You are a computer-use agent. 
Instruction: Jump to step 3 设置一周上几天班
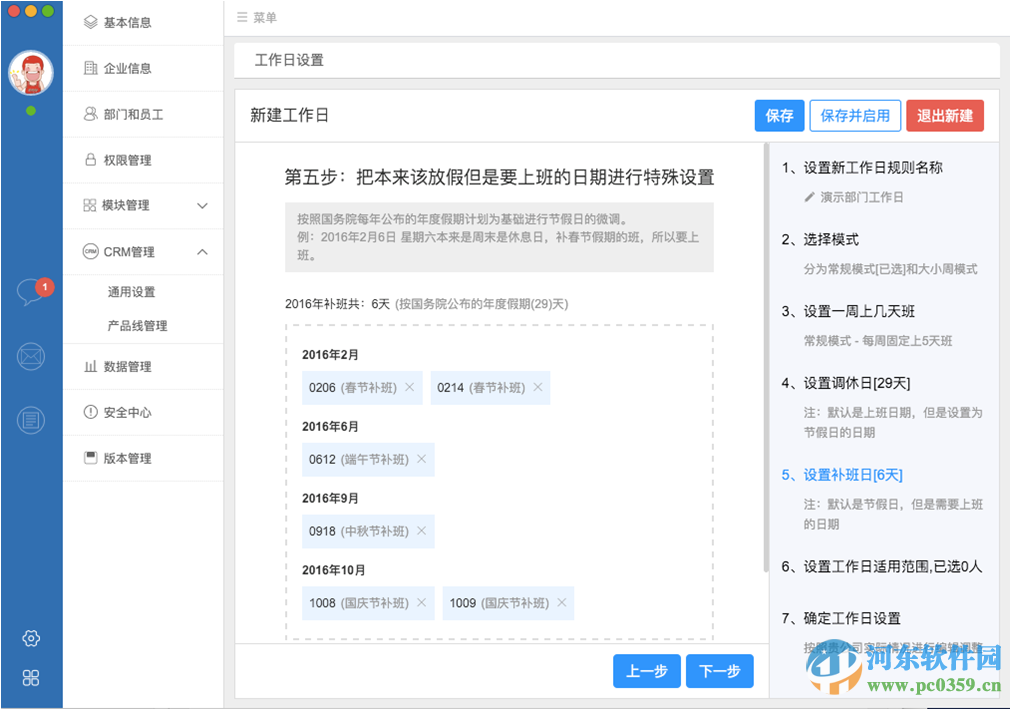[x=848, y=311]
